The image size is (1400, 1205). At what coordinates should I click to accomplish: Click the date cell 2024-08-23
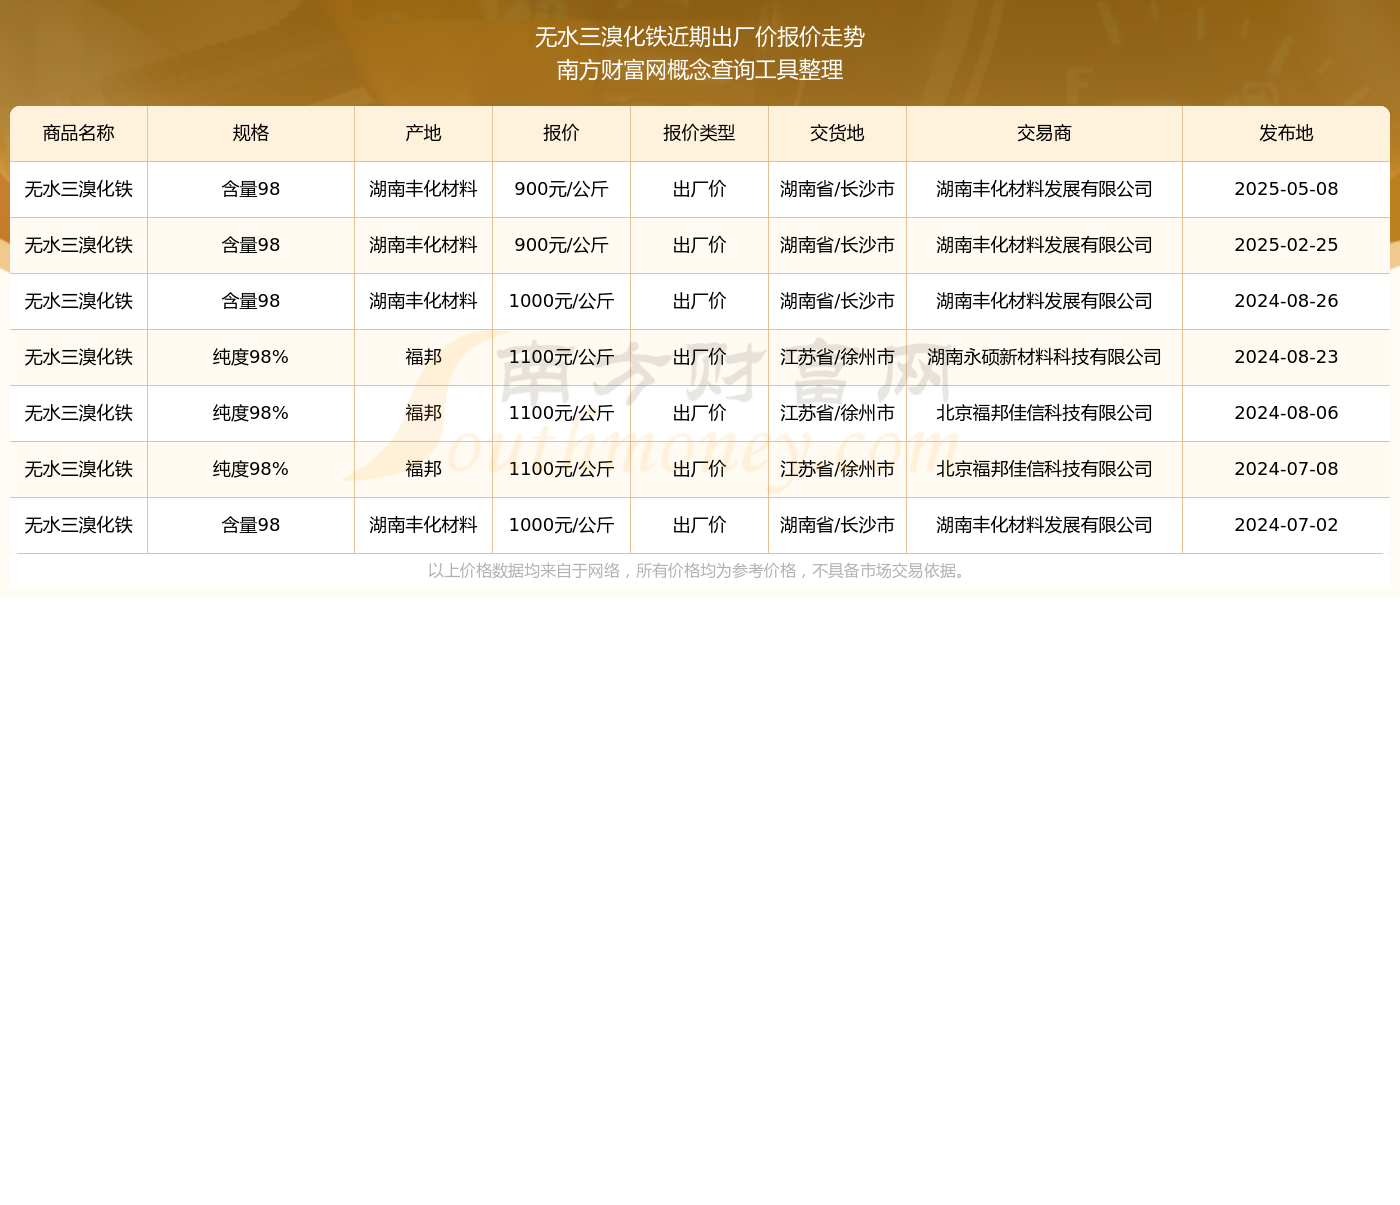(1286, 357)
